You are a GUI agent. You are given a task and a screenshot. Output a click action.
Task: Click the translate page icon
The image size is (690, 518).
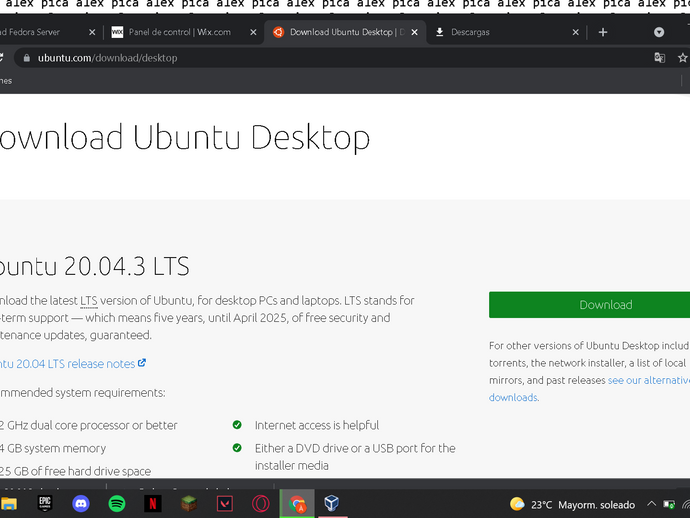tap(659, 58)
